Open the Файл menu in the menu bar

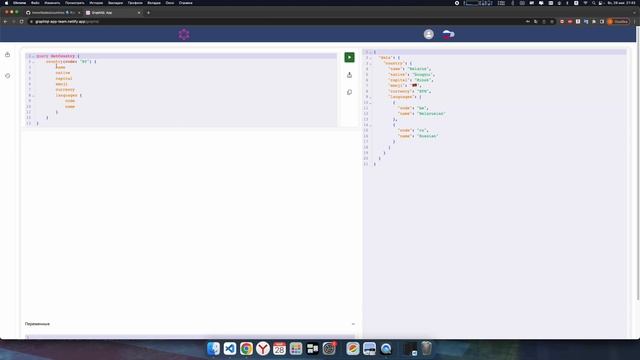coord(35,3)
